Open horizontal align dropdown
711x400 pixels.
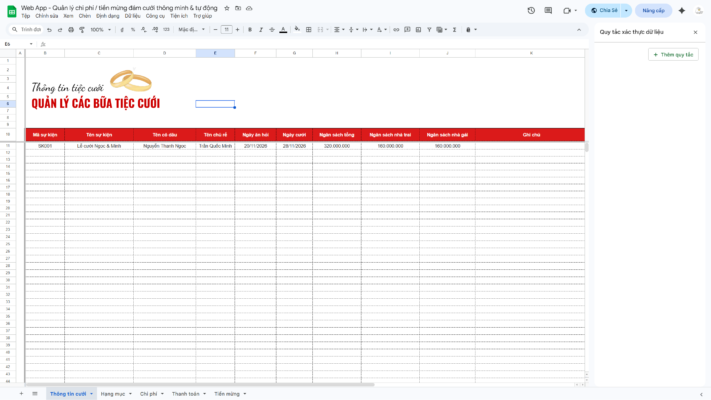click(x=339, y=29)
